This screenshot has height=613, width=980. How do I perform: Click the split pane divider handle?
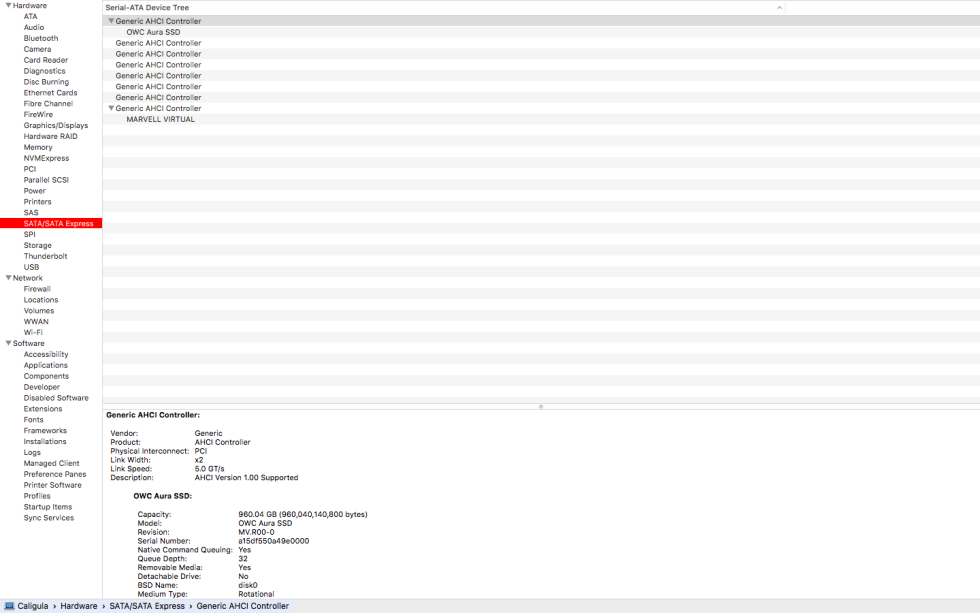pos(541,406)
